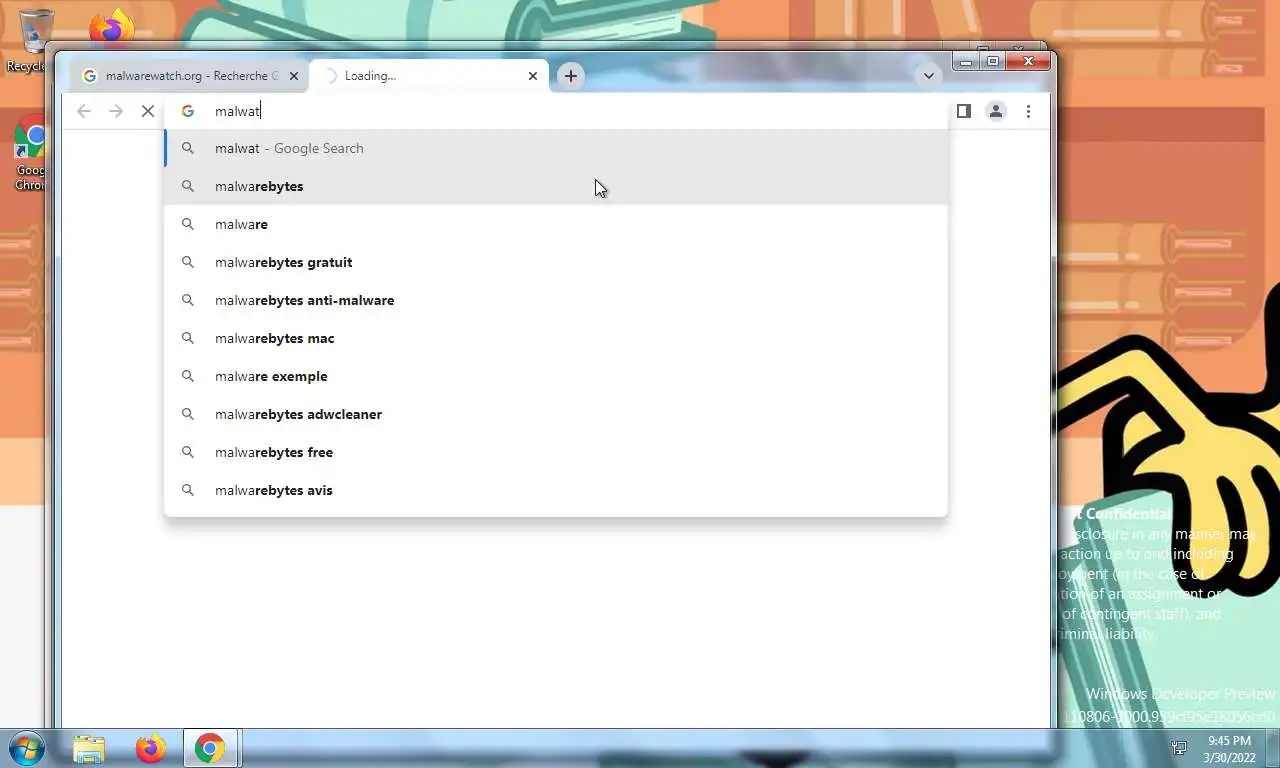Click search icon beside 'malwarebytes mac'
Image resolution: width=1280 pixels, height=768 pixels.
click(x=187, y=338)
